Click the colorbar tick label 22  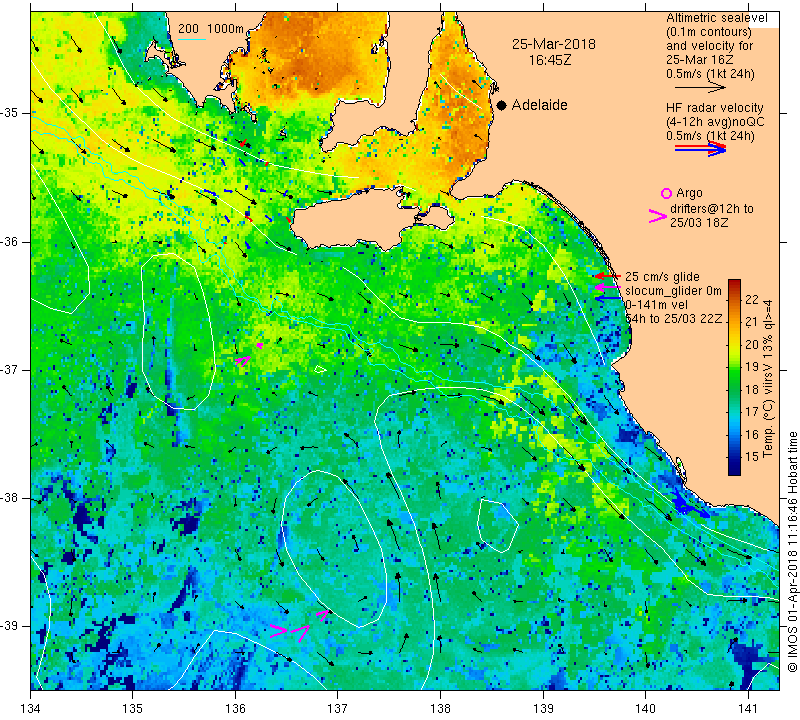(x=752, y=300)
